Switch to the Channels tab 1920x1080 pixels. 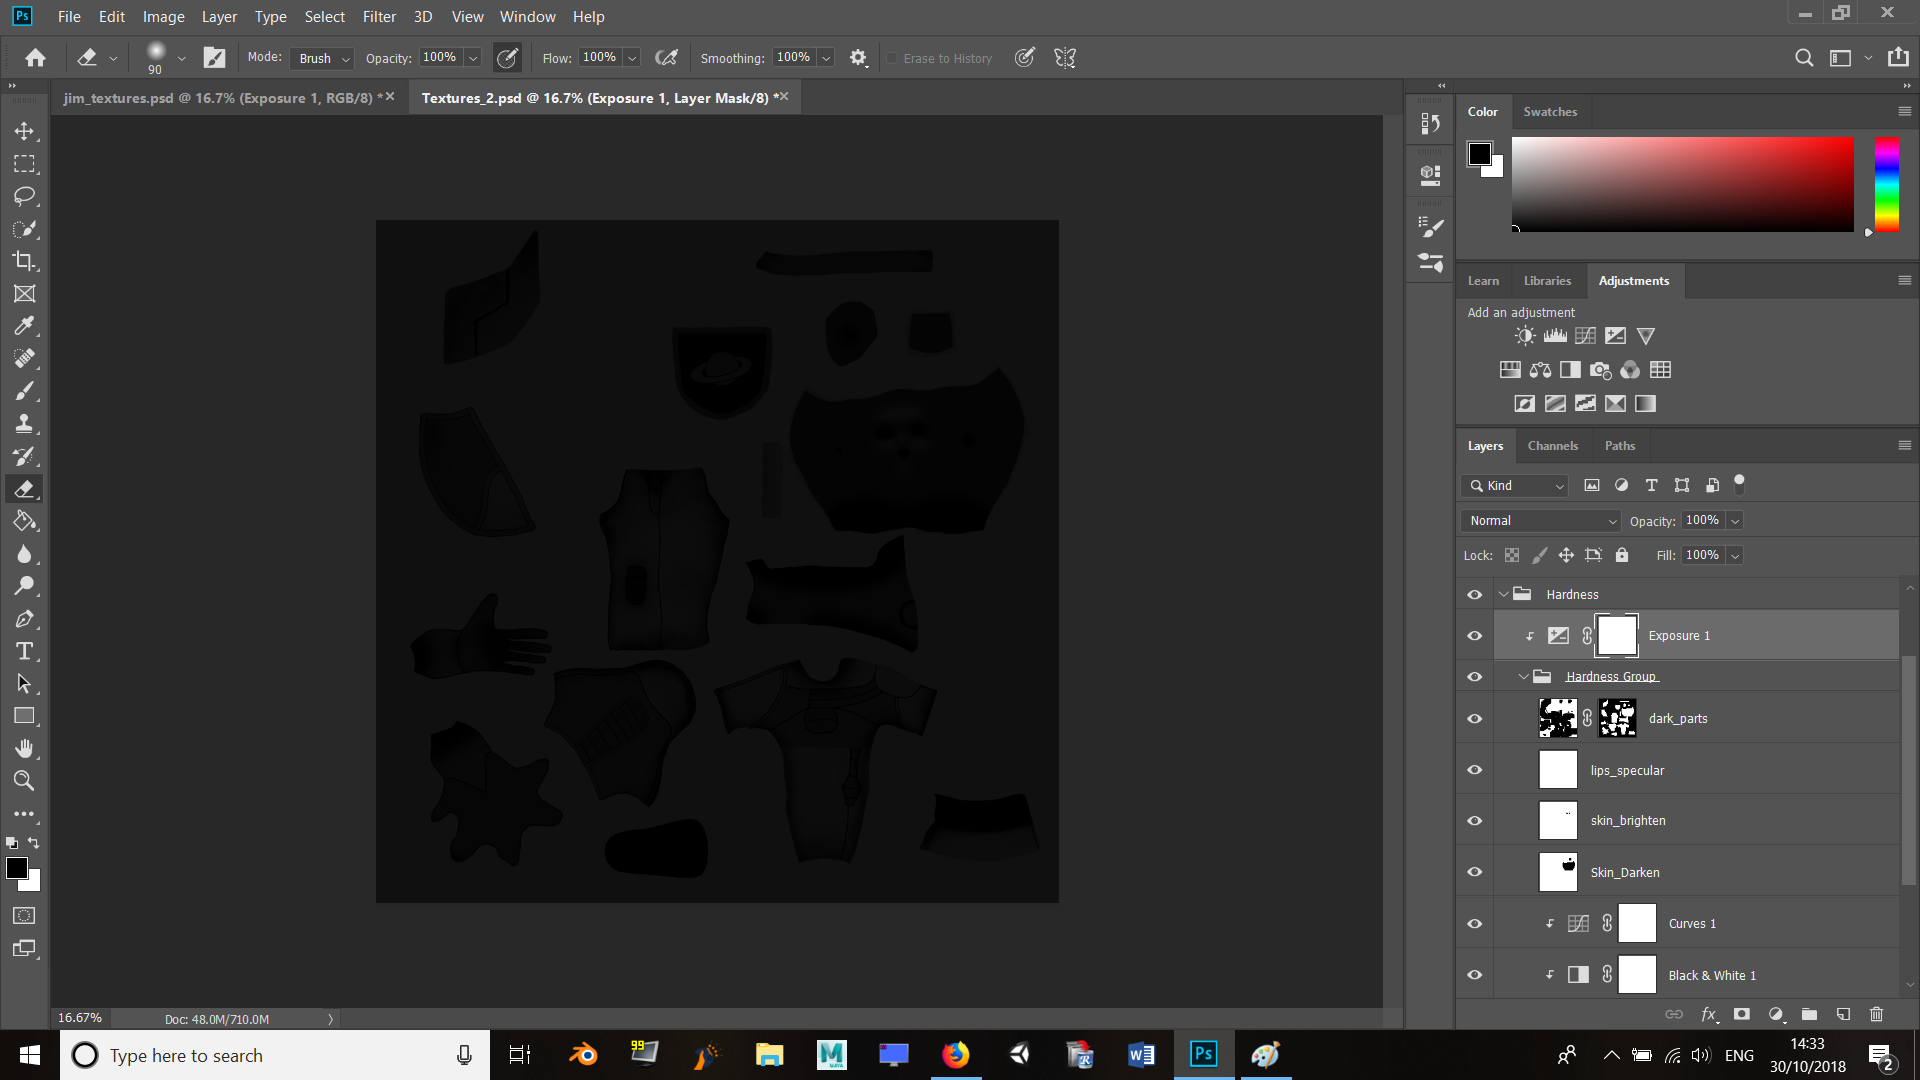1552,445
